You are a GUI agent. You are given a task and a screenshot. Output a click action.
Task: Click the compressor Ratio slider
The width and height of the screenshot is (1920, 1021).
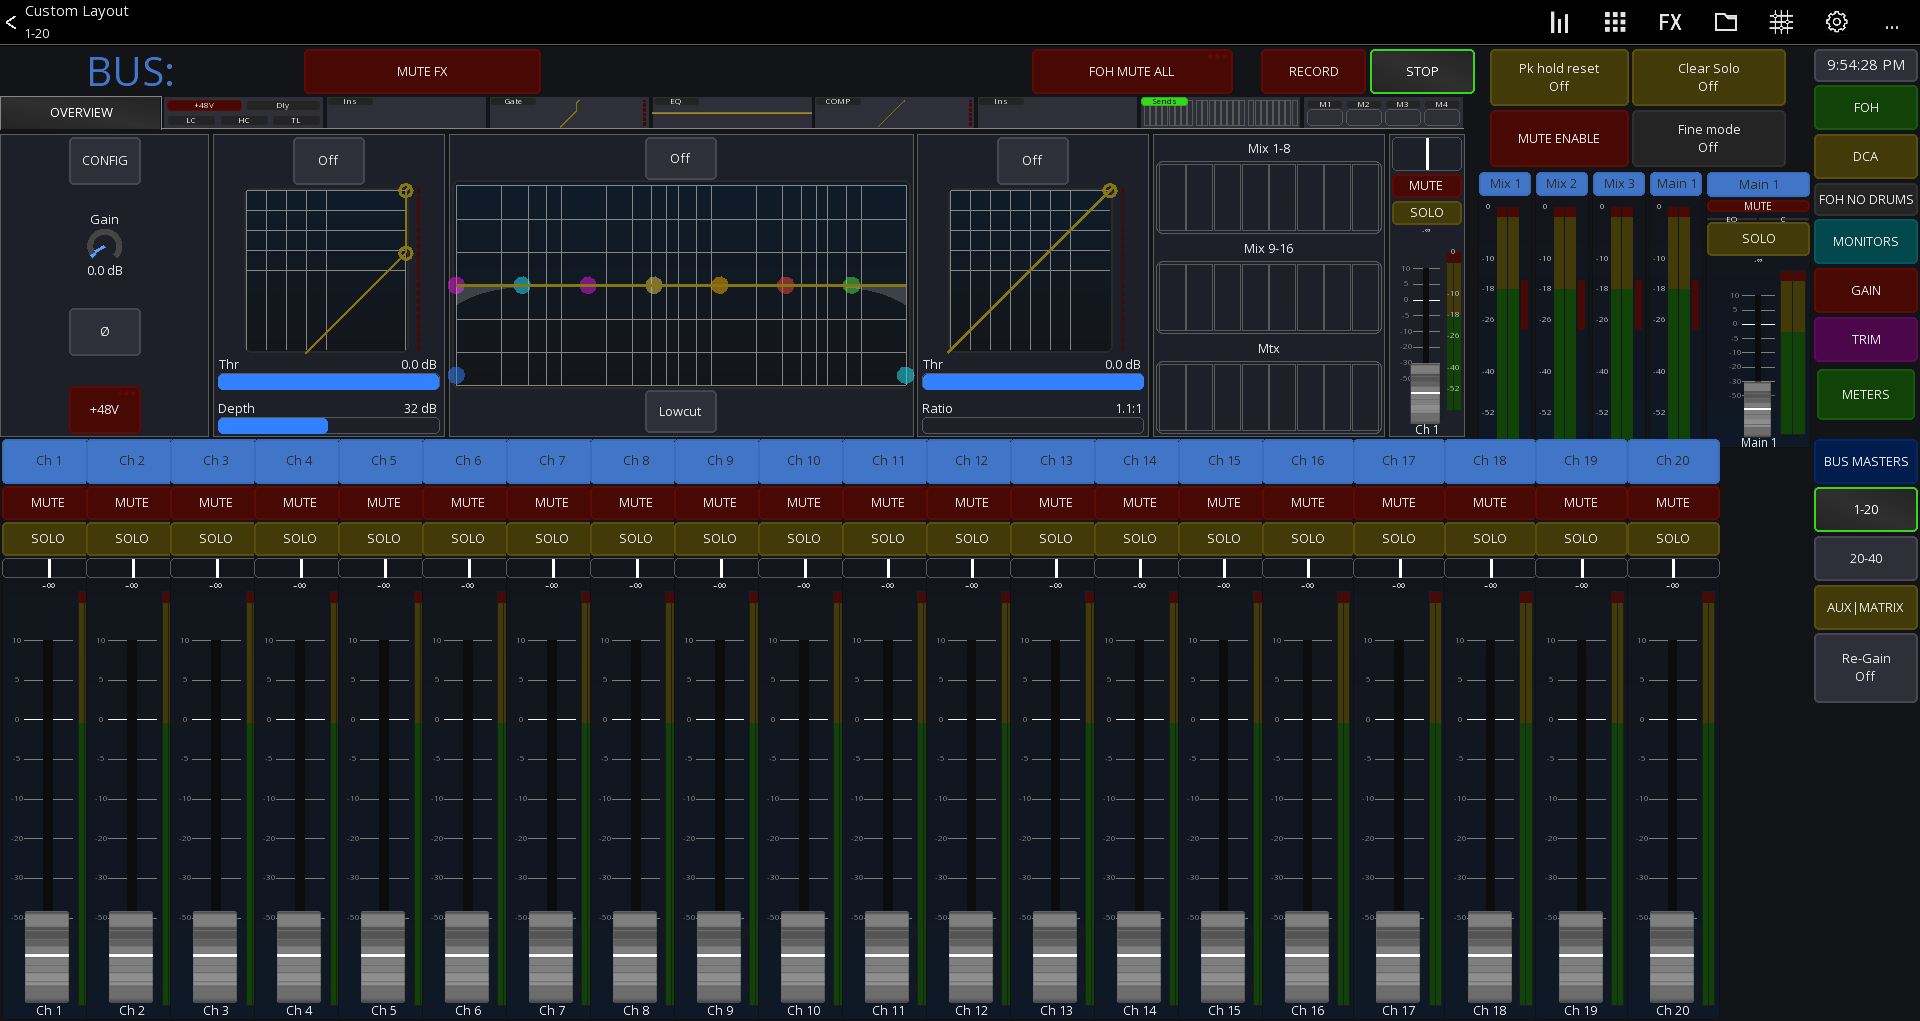click(1032, 426)
